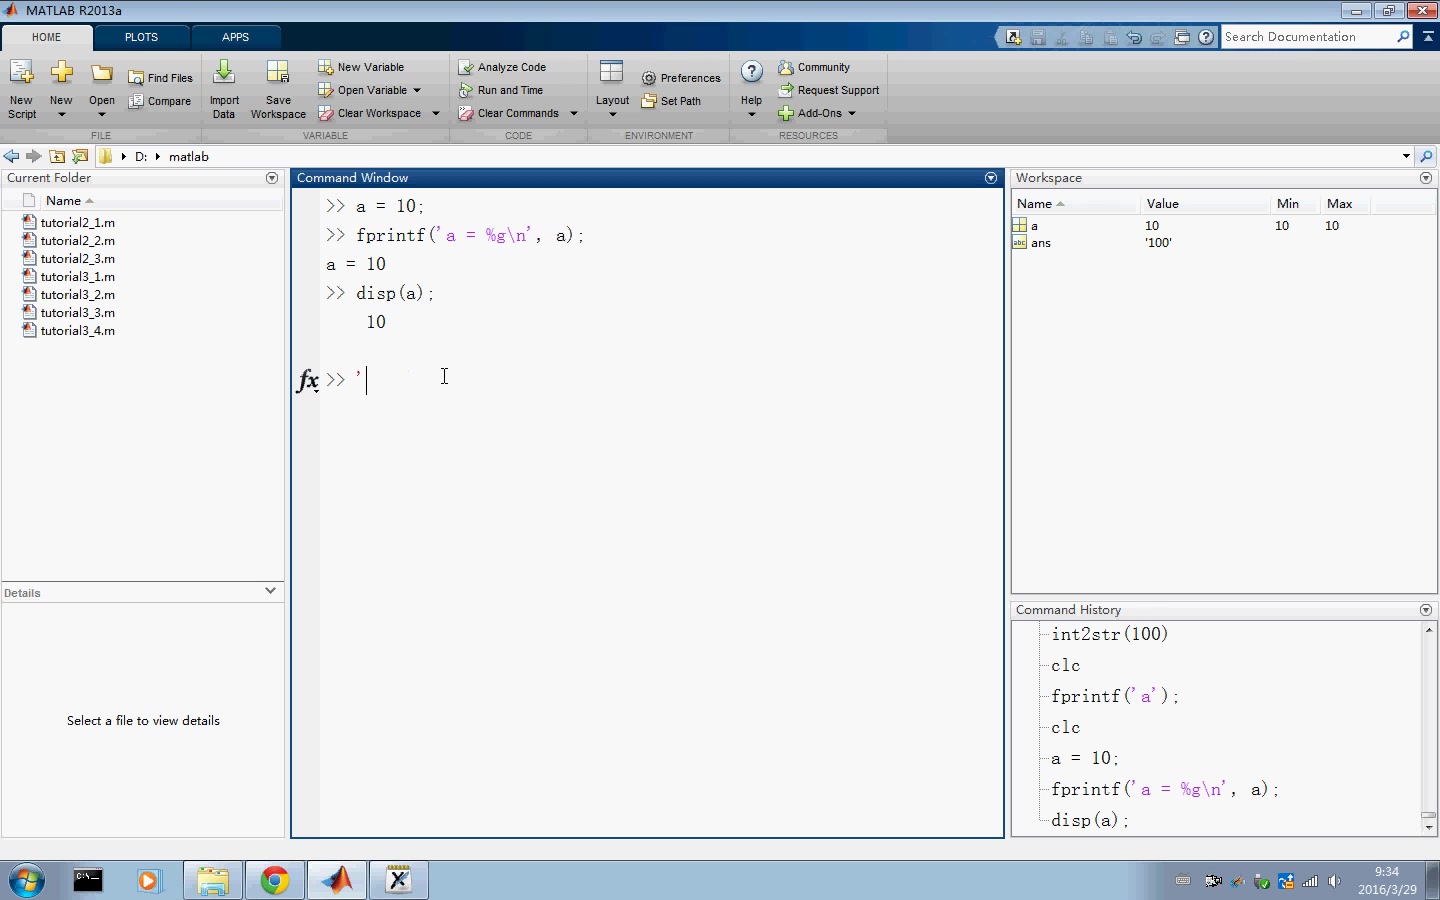Click the Compare files icon
The width and height of the screenshot is (1440, 900).
click(x=136, y=101)
